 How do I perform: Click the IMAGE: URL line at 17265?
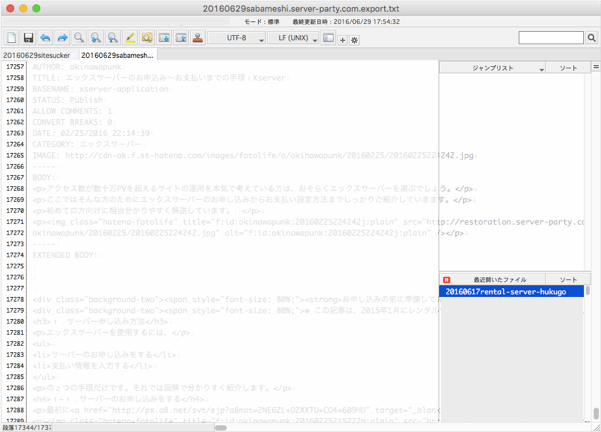253,156
